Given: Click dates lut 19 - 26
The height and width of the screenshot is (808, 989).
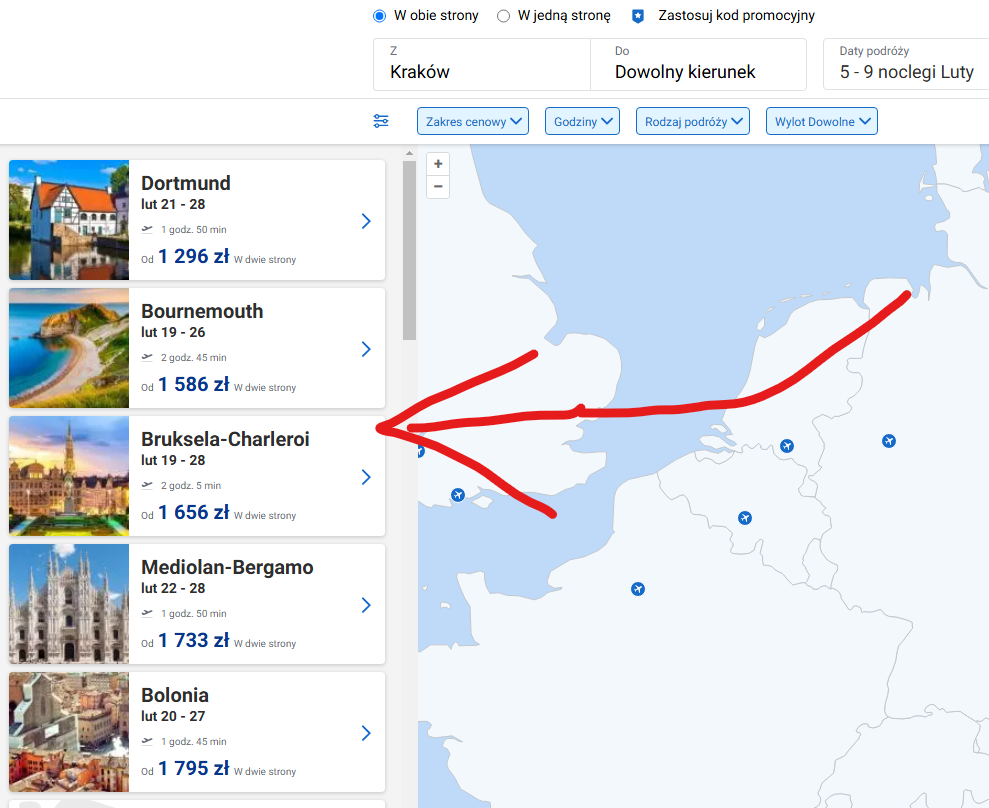Looking at the screenshot, I should click(x=173, y=332).
